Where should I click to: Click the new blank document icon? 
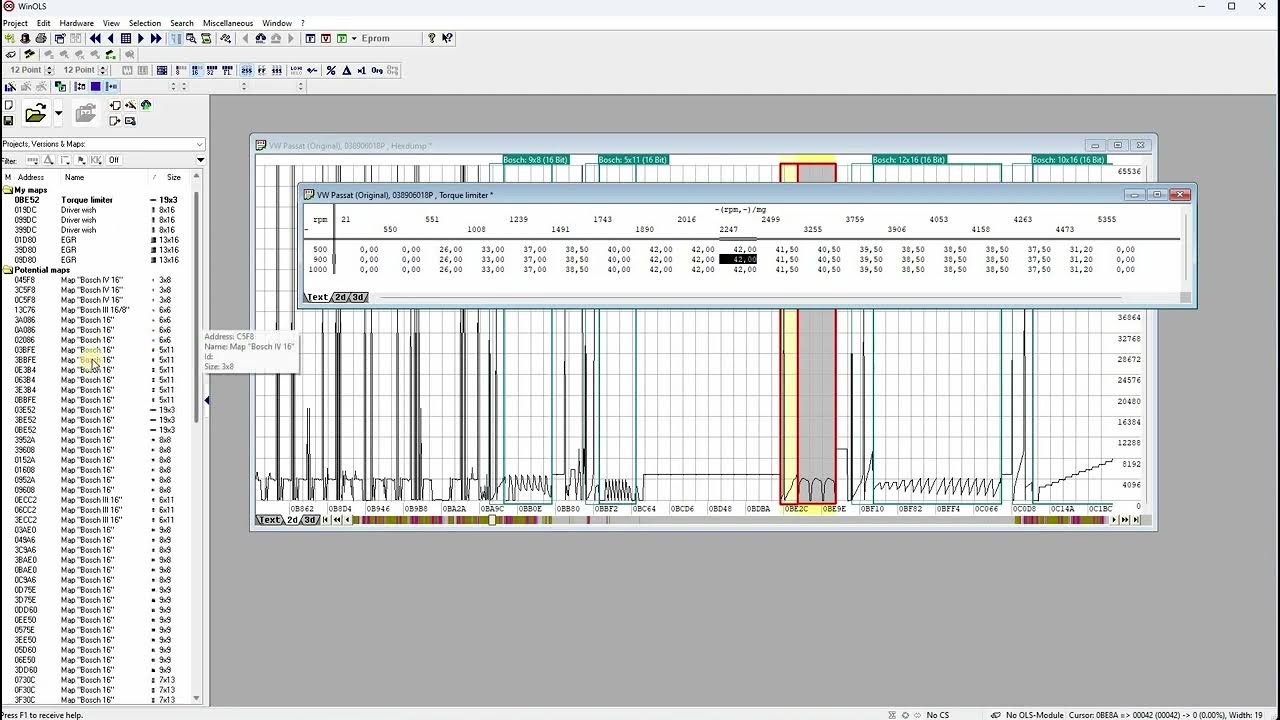9,105
